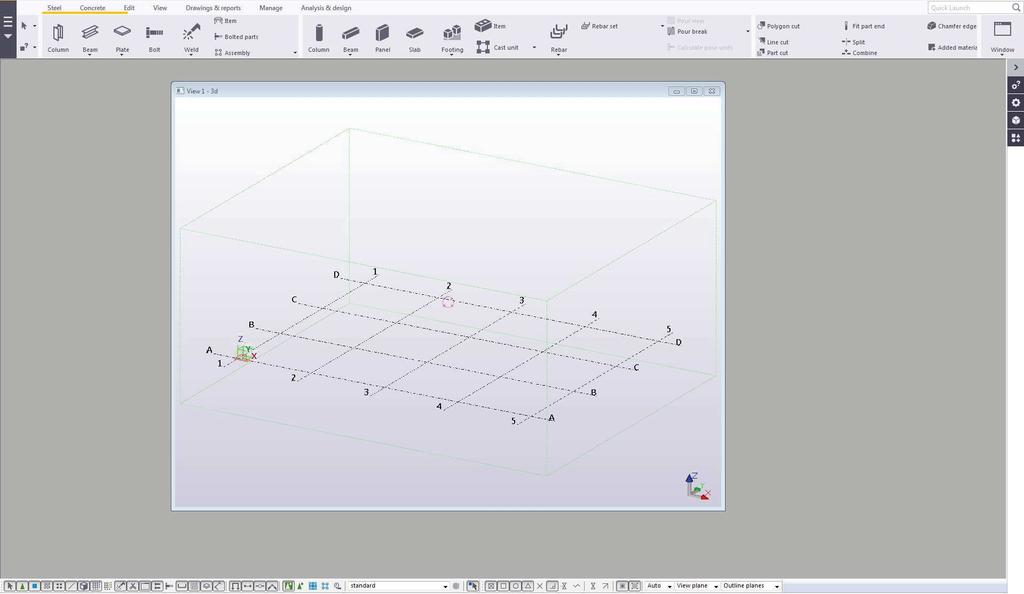The height and width of the screenshot is (594, 1024).
Task: Click the inquire object question icon
Action: tap(24, 47)
